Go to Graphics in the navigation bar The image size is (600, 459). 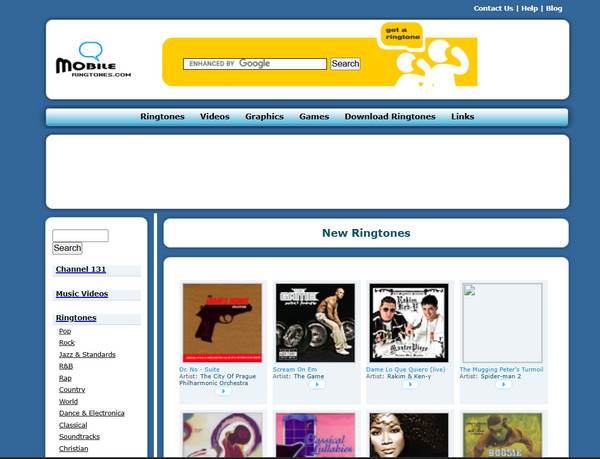(x=264, y=117)
